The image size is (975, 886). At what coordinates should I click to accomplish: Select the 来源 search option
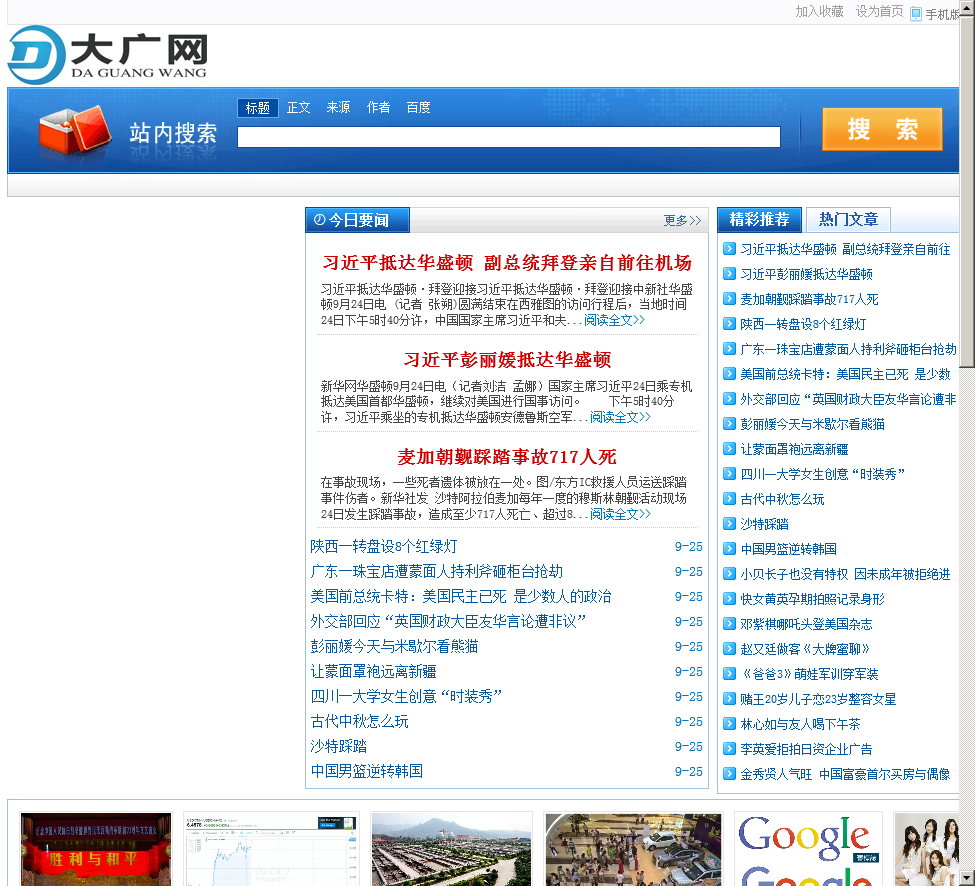(x=338, y=108)
